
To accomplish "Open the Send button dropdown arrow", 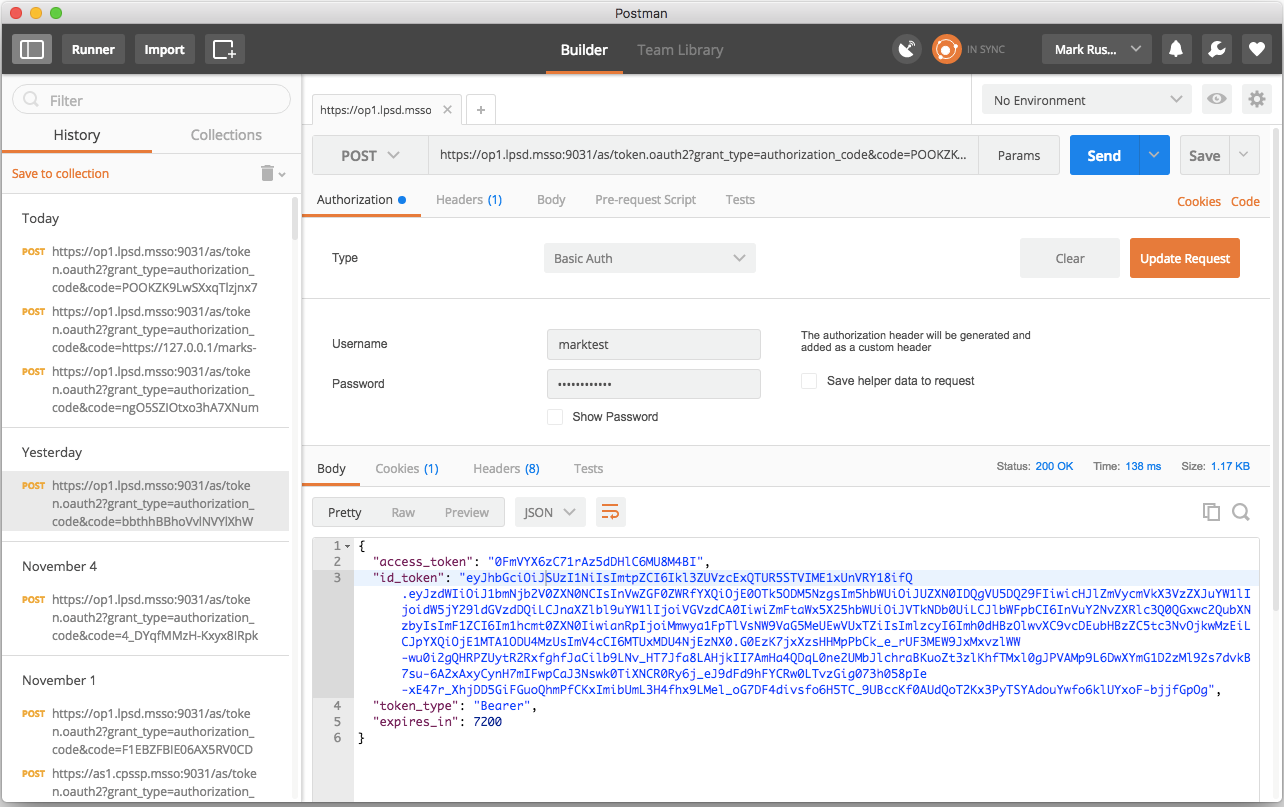I will click(1154, 155).
